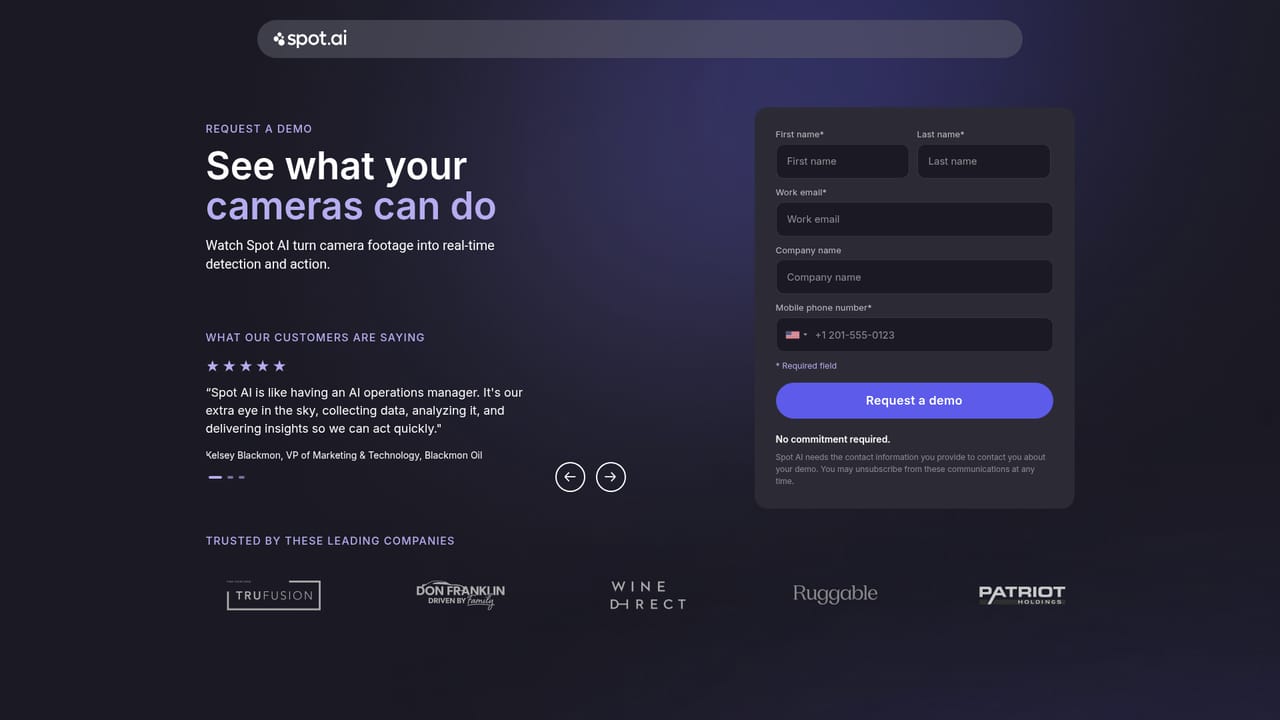Click the Ruggable logo

click(x=835, y=594)
